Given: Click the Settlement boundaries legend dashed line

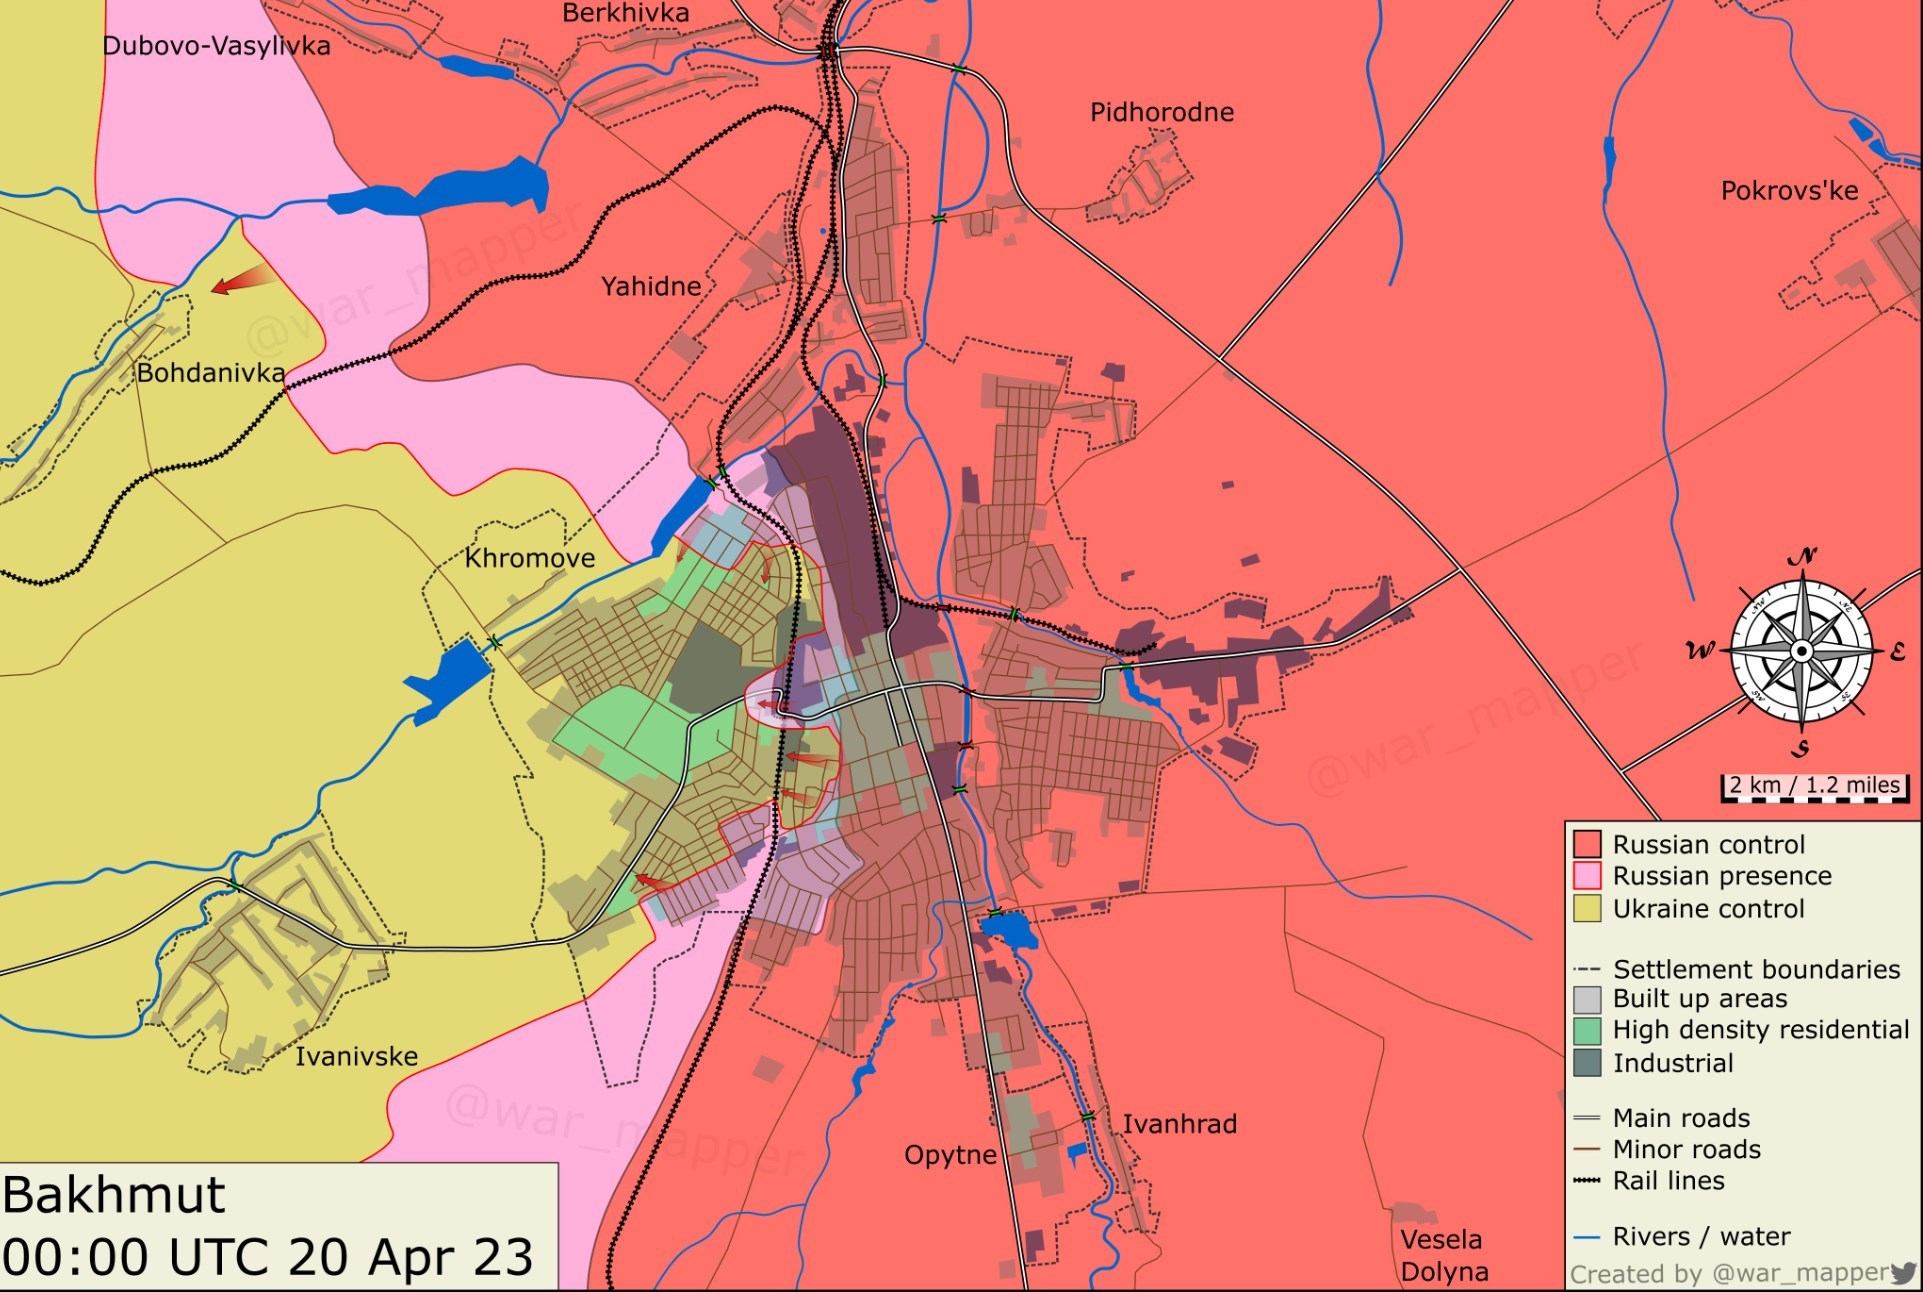Looking at the screenshot, I should pyautogui.click(x=1587, y=969).
